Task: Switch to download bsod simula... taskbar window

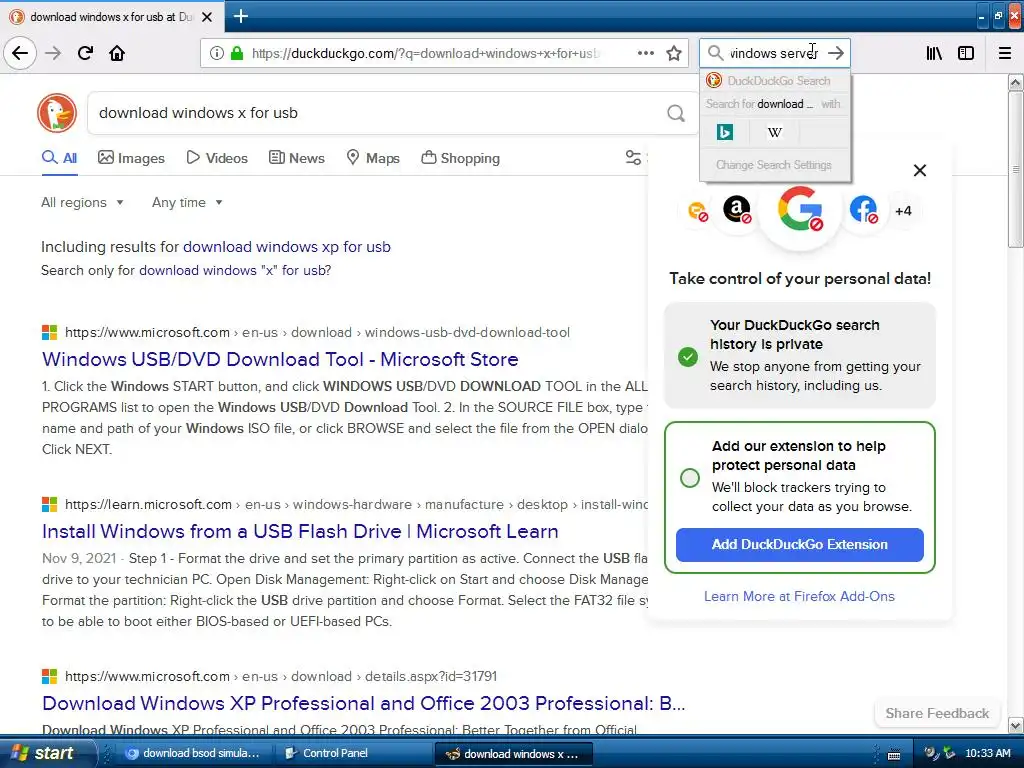Action: [193, 754]
